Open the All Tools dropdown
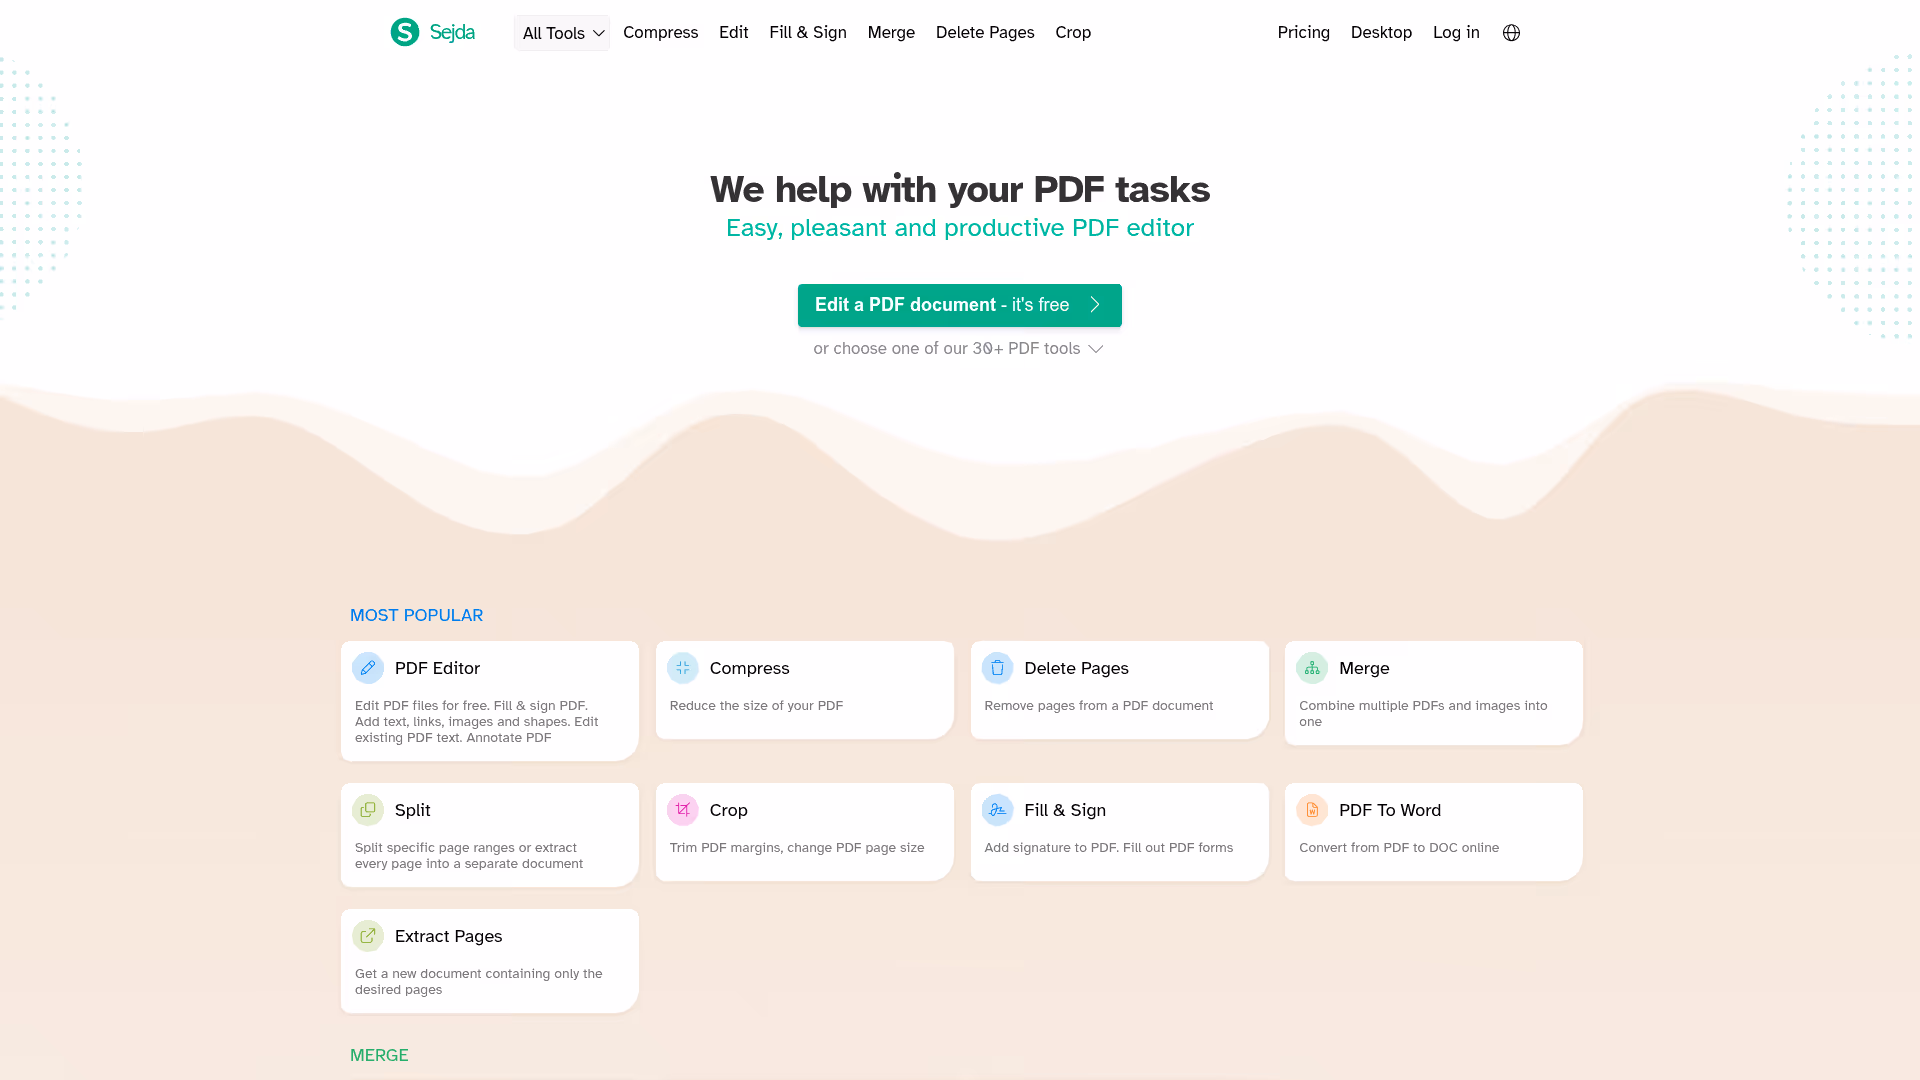The width and height of the screenshot is (1920, 1080). coord(561,32)
